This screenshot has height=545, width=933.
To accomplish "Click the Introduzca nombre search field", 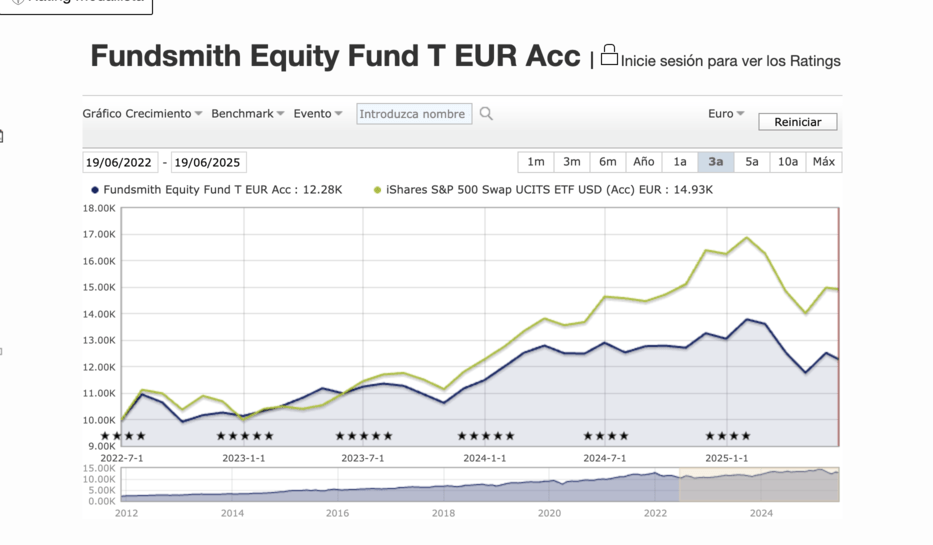I will point(414,114).
